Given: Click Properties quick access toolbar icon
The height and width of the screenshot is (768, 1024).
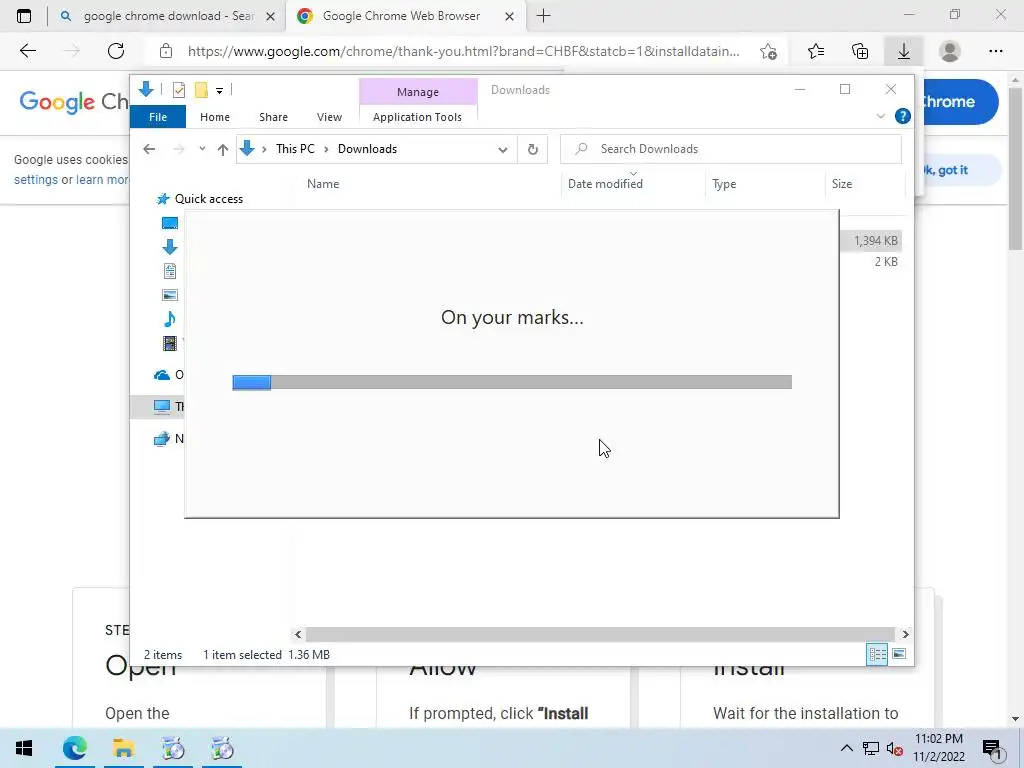Looking at the screenshot, I should pyautogui.click(x=178, y=90).
